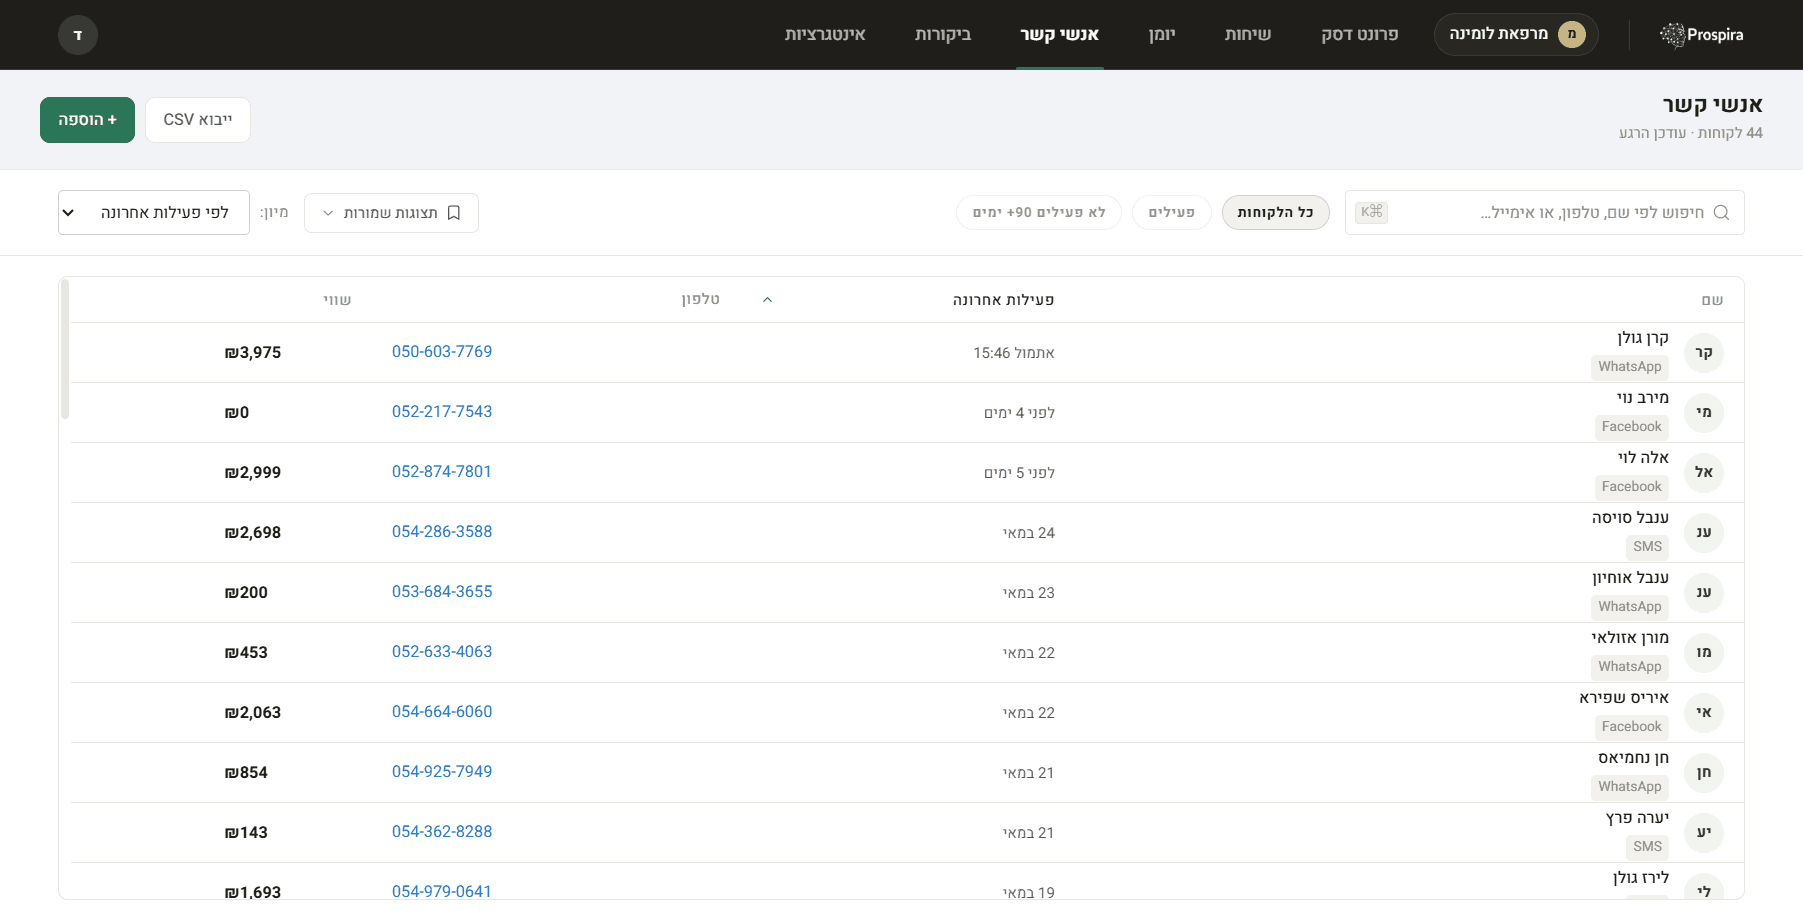Click avatar יע of יערה פרץ
This screenshot has height=920, width=1803.
coord(1704,832)
